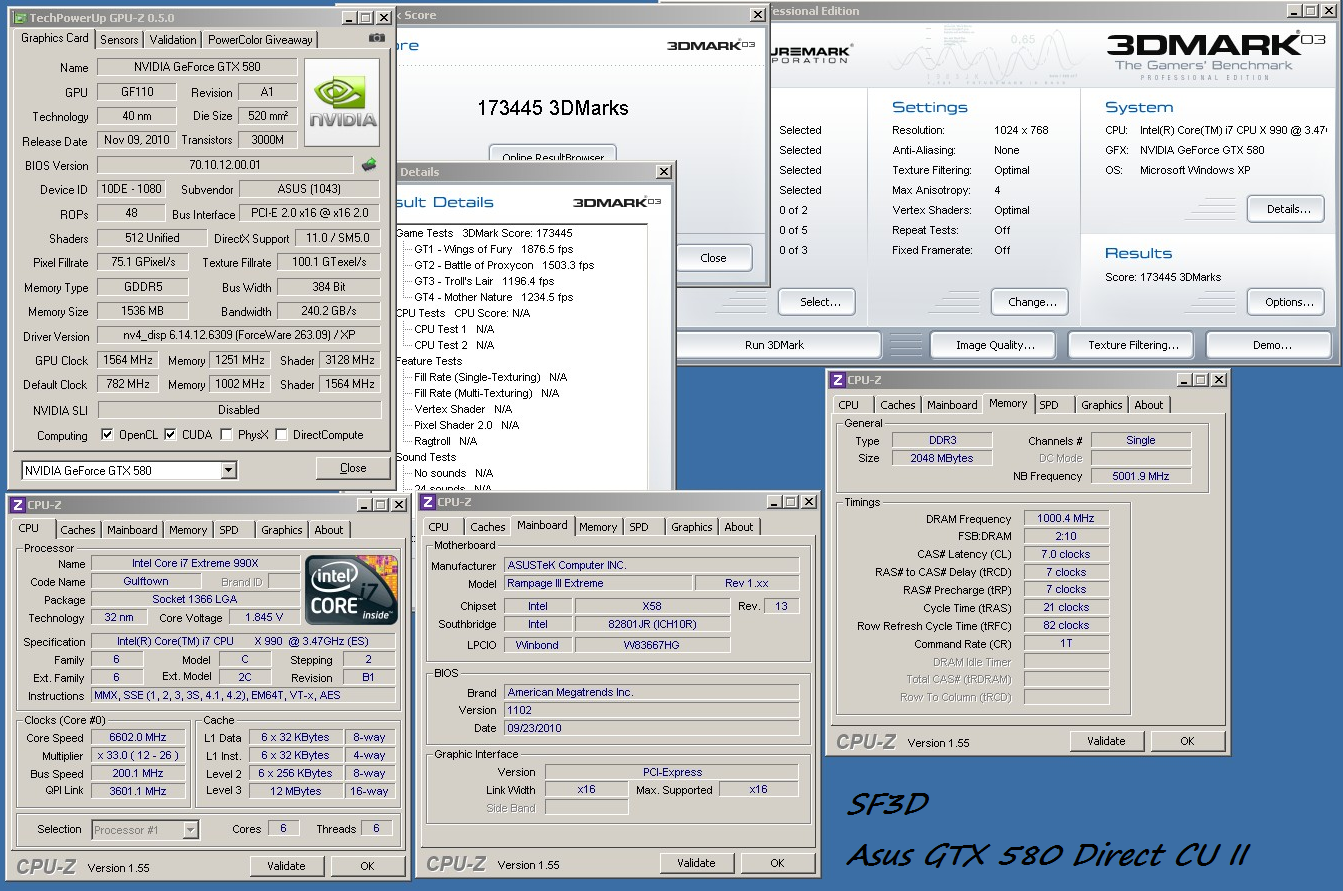Select the Graphics Card tab in GPU-Z
Screen dimensions: 1343x891
[55, 38]
